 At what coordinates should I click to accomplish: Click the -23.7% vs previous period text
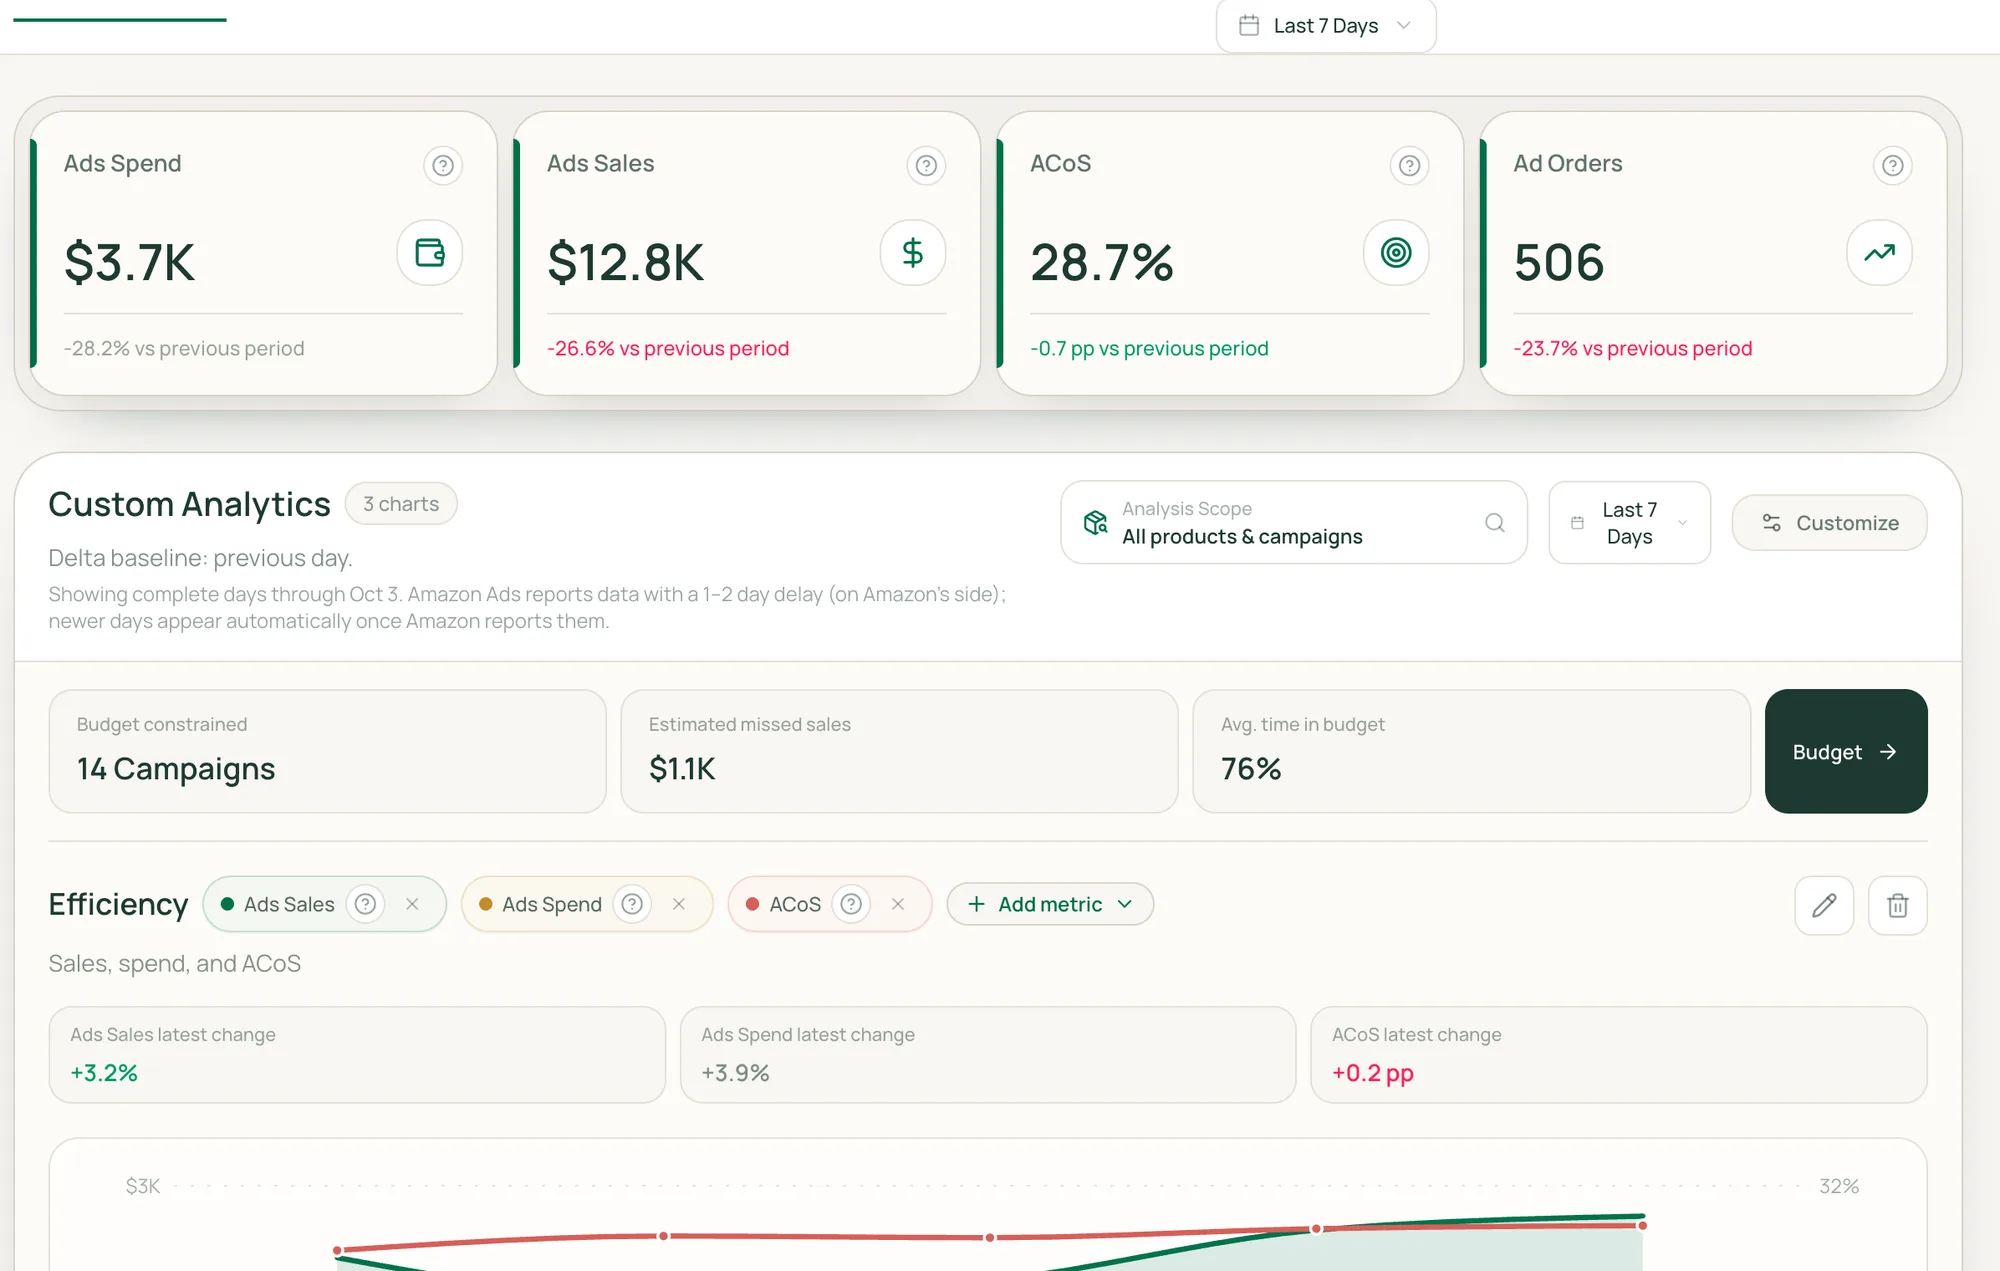tap(1633, 348)
